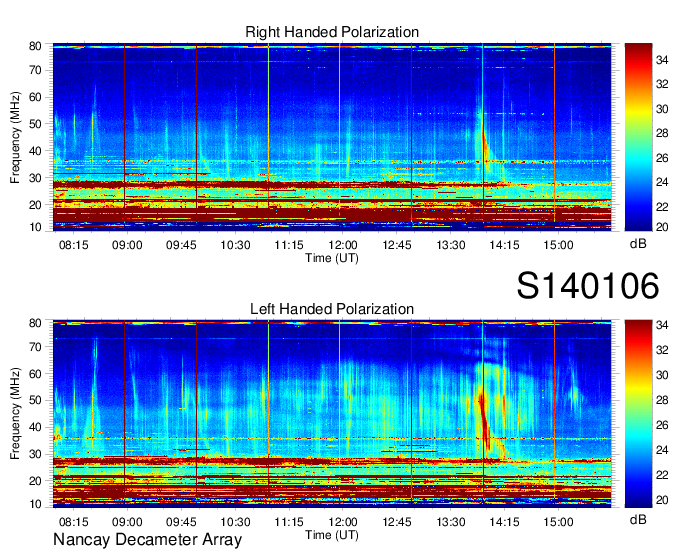
Task: Click the 34 dB value on the lower colorbar
Action: [662, 325]
